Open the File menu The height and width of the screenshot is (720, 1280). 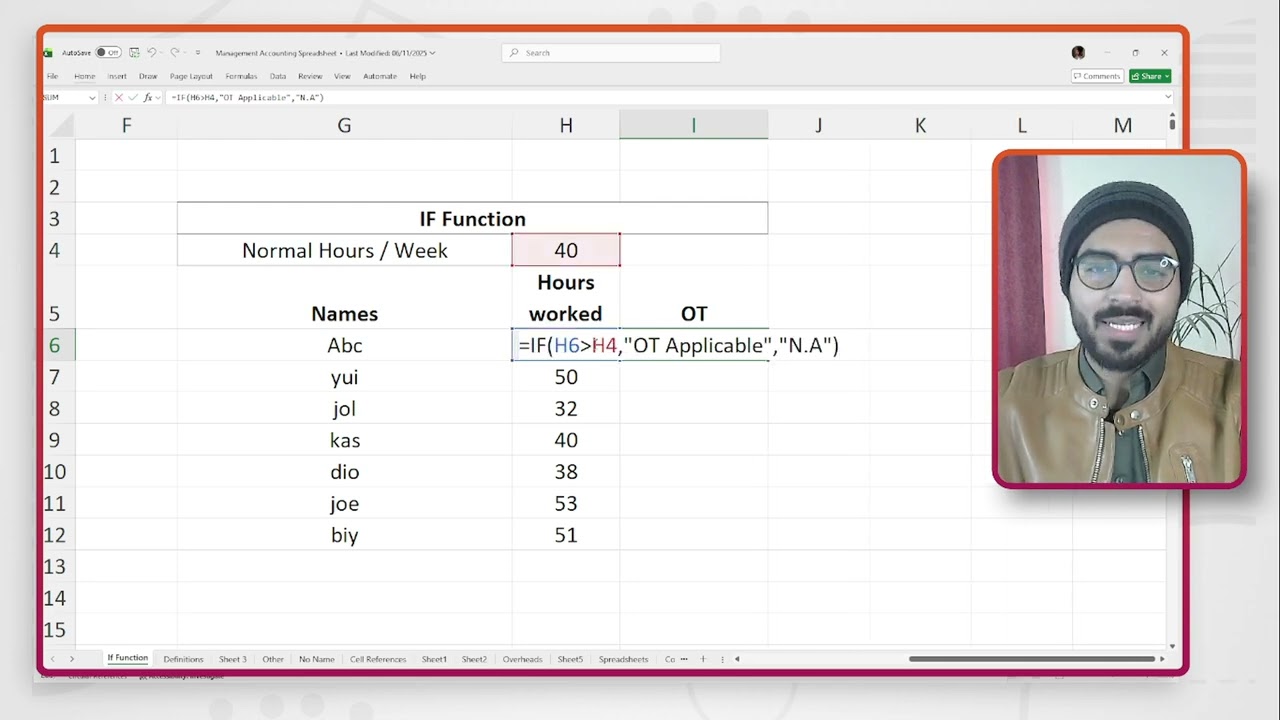coord(52,76)
